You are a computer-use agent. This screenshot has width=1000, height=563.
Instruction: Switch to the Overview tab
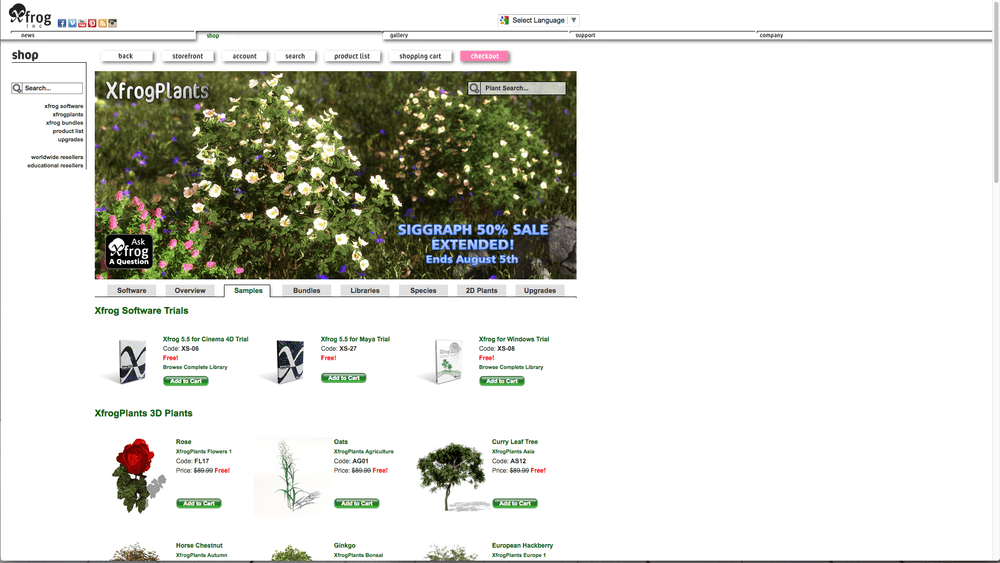point(190,291)
